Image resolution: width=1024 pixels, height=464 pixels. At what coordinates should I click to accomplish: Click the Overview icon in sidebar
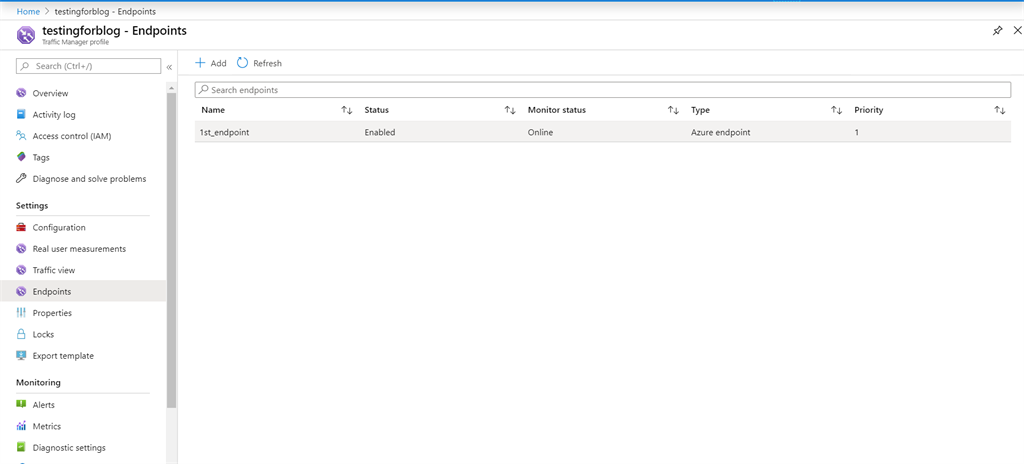(x=21, y=93)
